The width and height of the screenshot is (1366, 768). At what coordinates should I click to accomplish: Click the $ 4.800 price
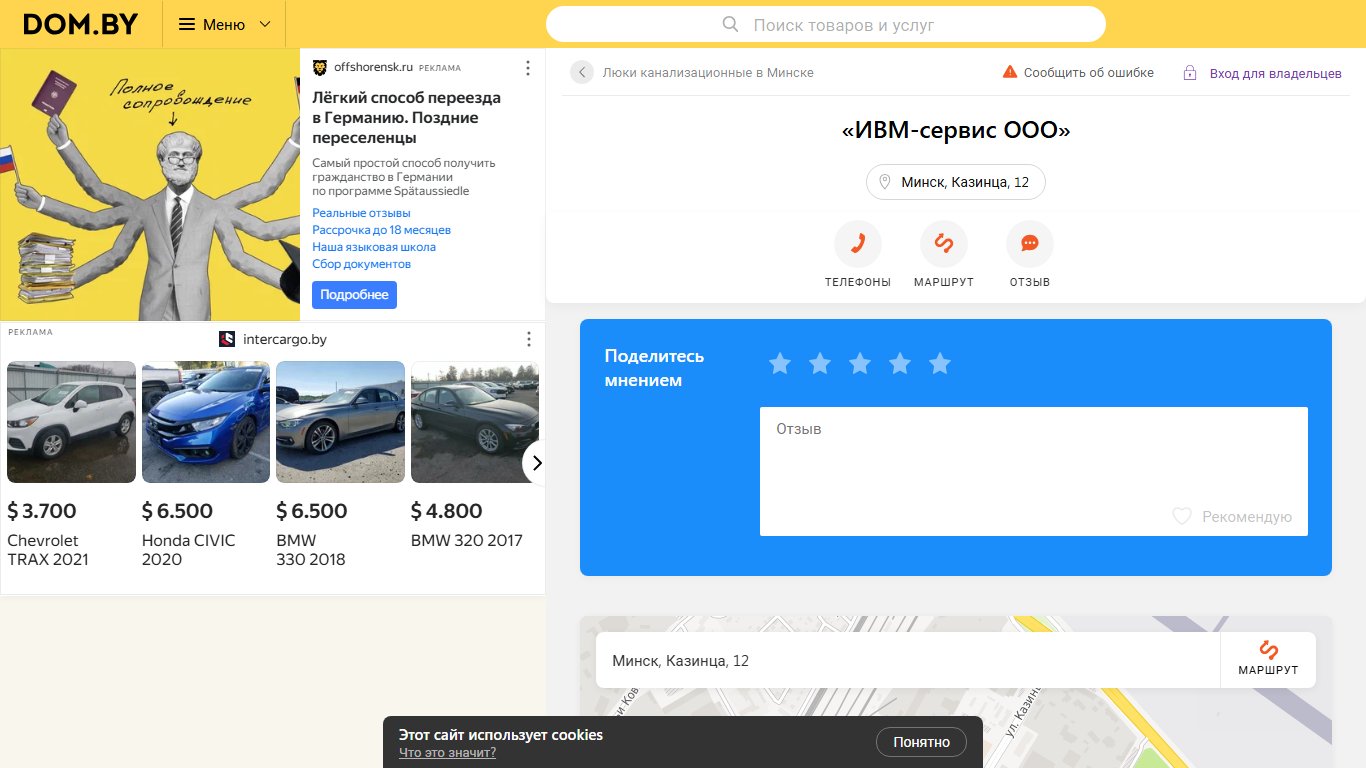[x=447, y=511]
